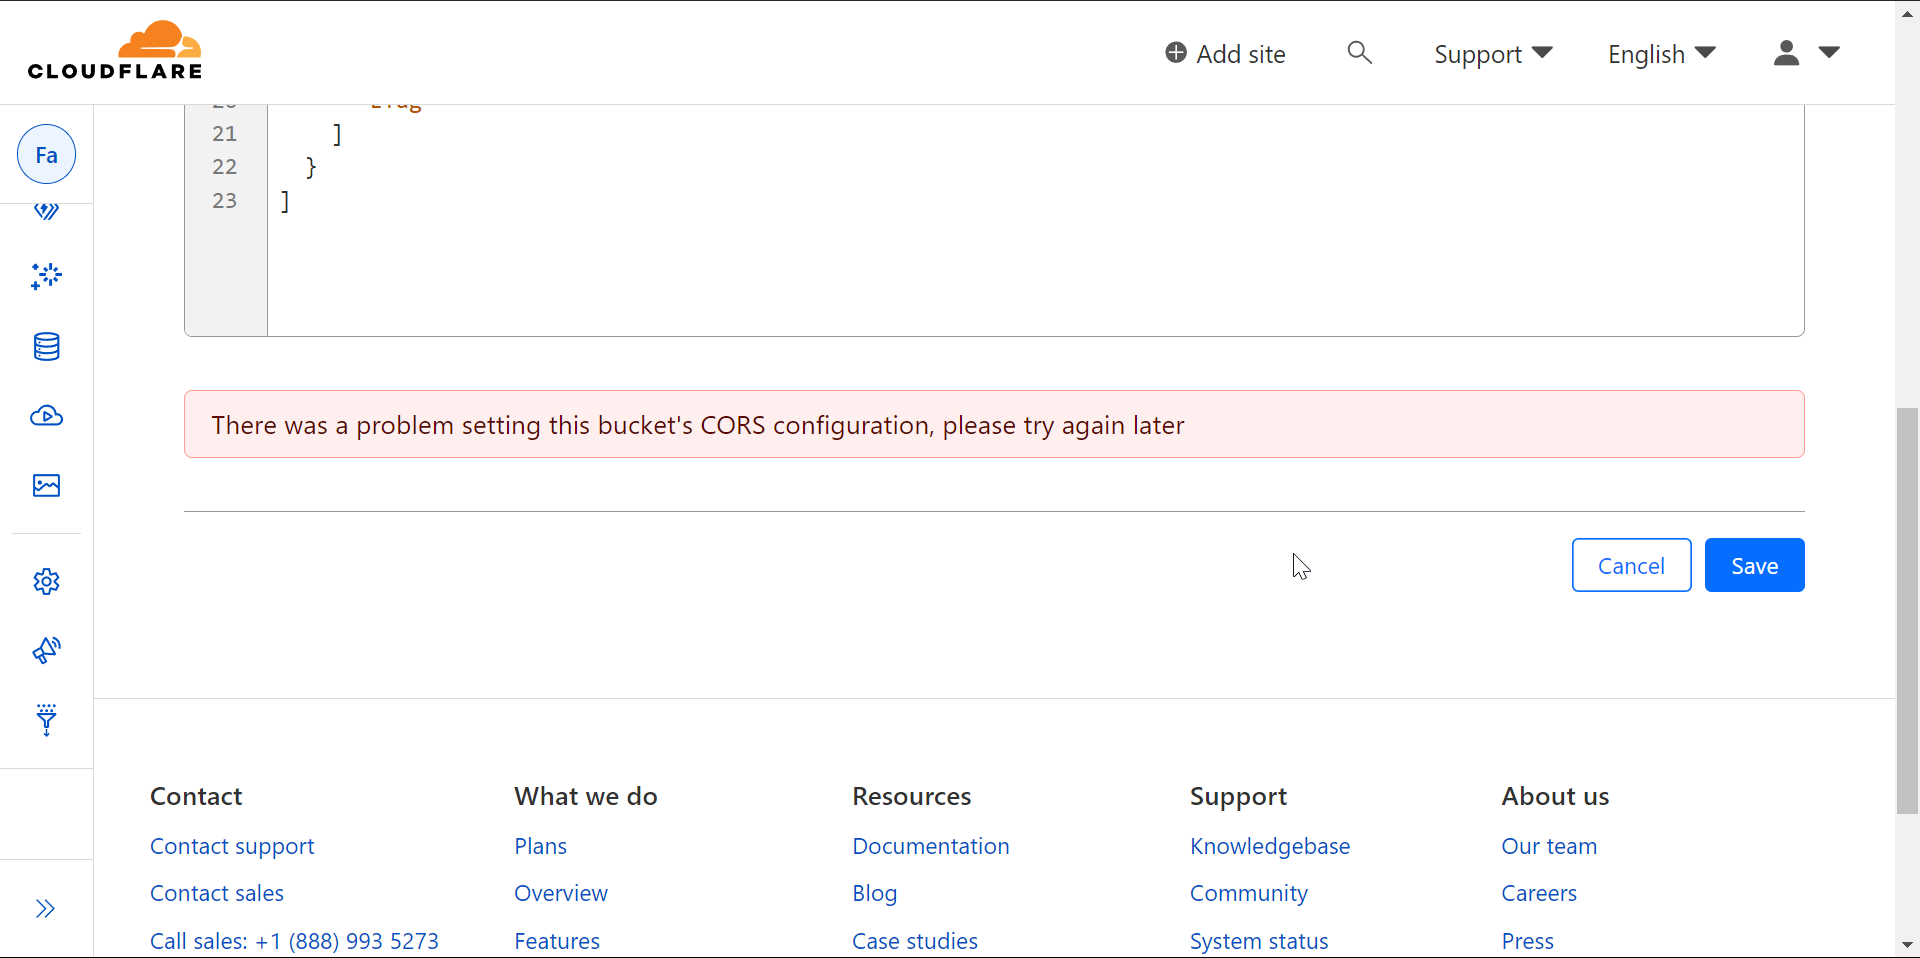Viewport: 1920px width, 958px height.
Task: Click the megaphone notifications icon
Action: click(x=46, y=650)
